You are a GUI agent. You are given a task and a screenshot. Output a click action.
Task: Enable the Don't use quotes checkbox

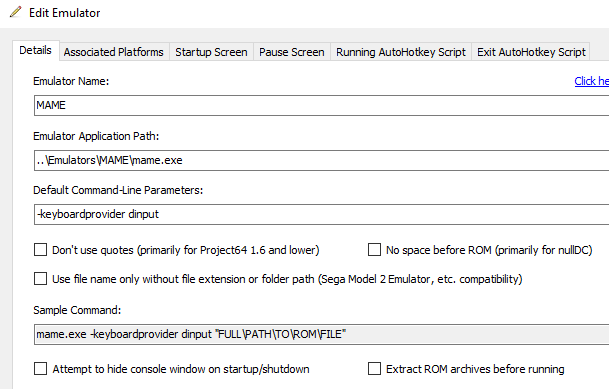tap(40, 250)
